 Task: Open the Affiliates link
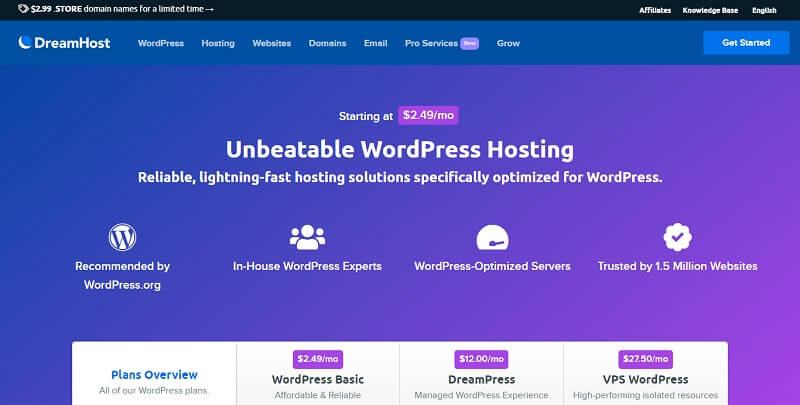655,10
